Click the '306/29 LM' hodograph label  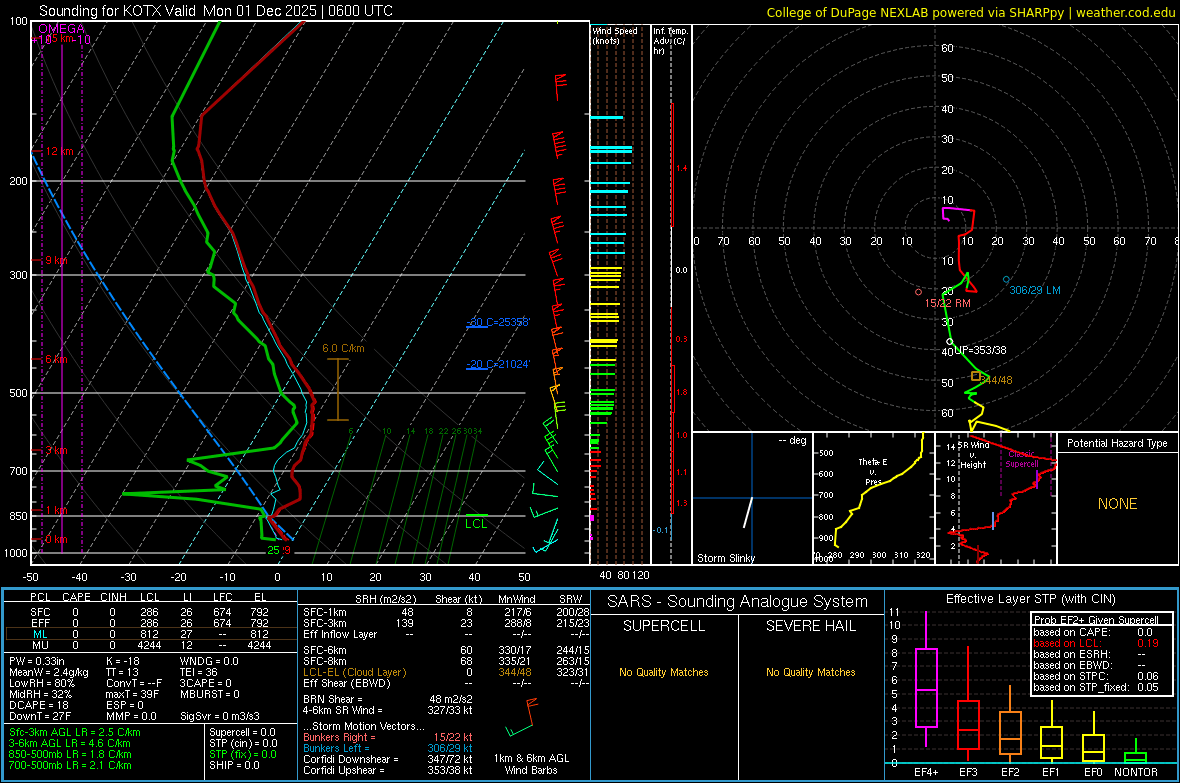click(x=1035, y=290)
